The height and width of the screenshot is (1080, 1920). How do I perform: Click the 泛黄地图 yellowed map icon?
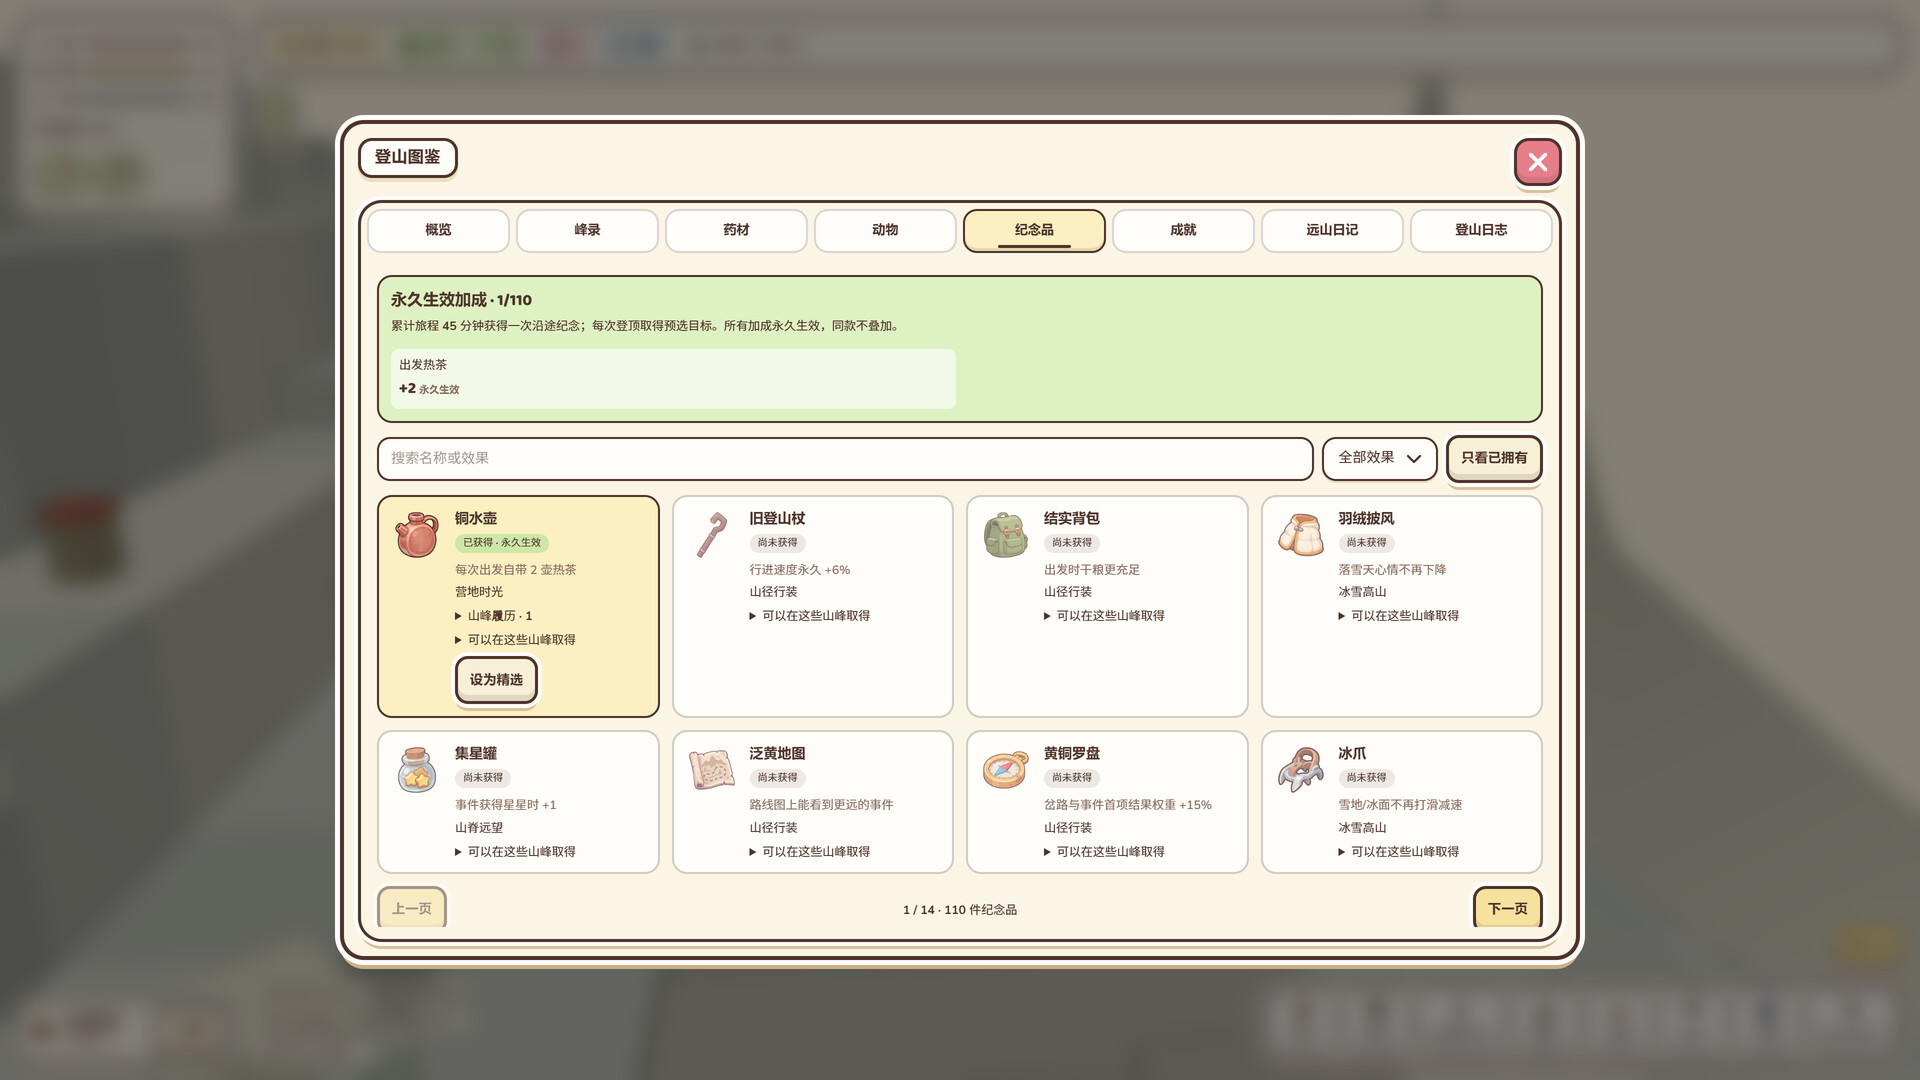(712, 770)
